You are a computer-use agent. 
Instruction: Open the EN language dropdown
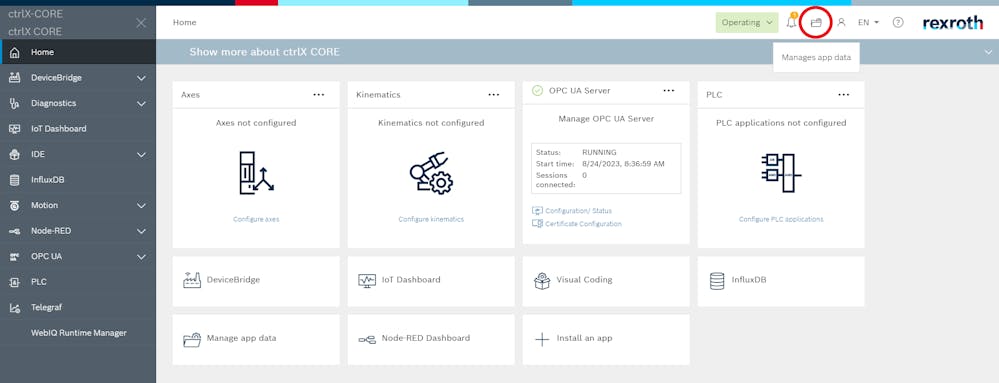[868, 22]
